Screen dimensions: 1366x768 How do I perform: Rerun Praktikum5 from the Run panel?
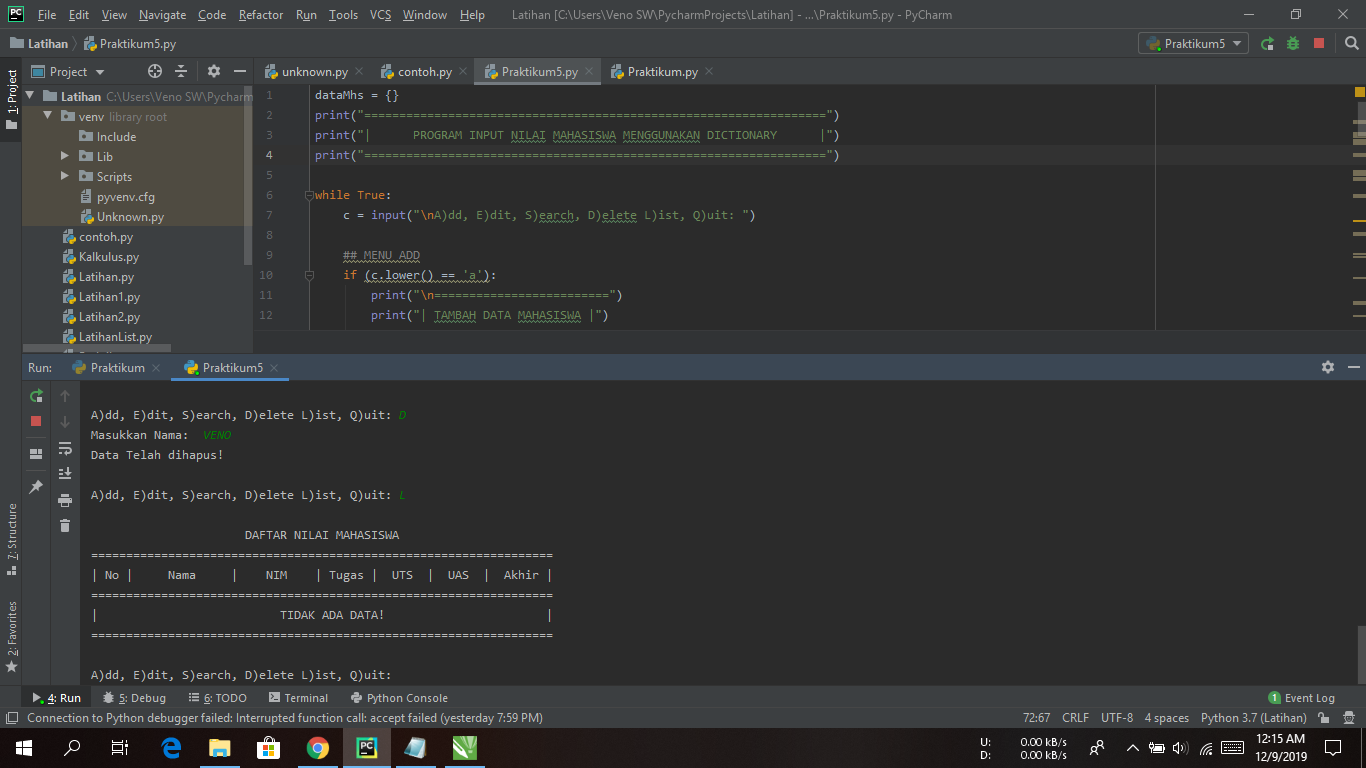(x=36, y=395)
